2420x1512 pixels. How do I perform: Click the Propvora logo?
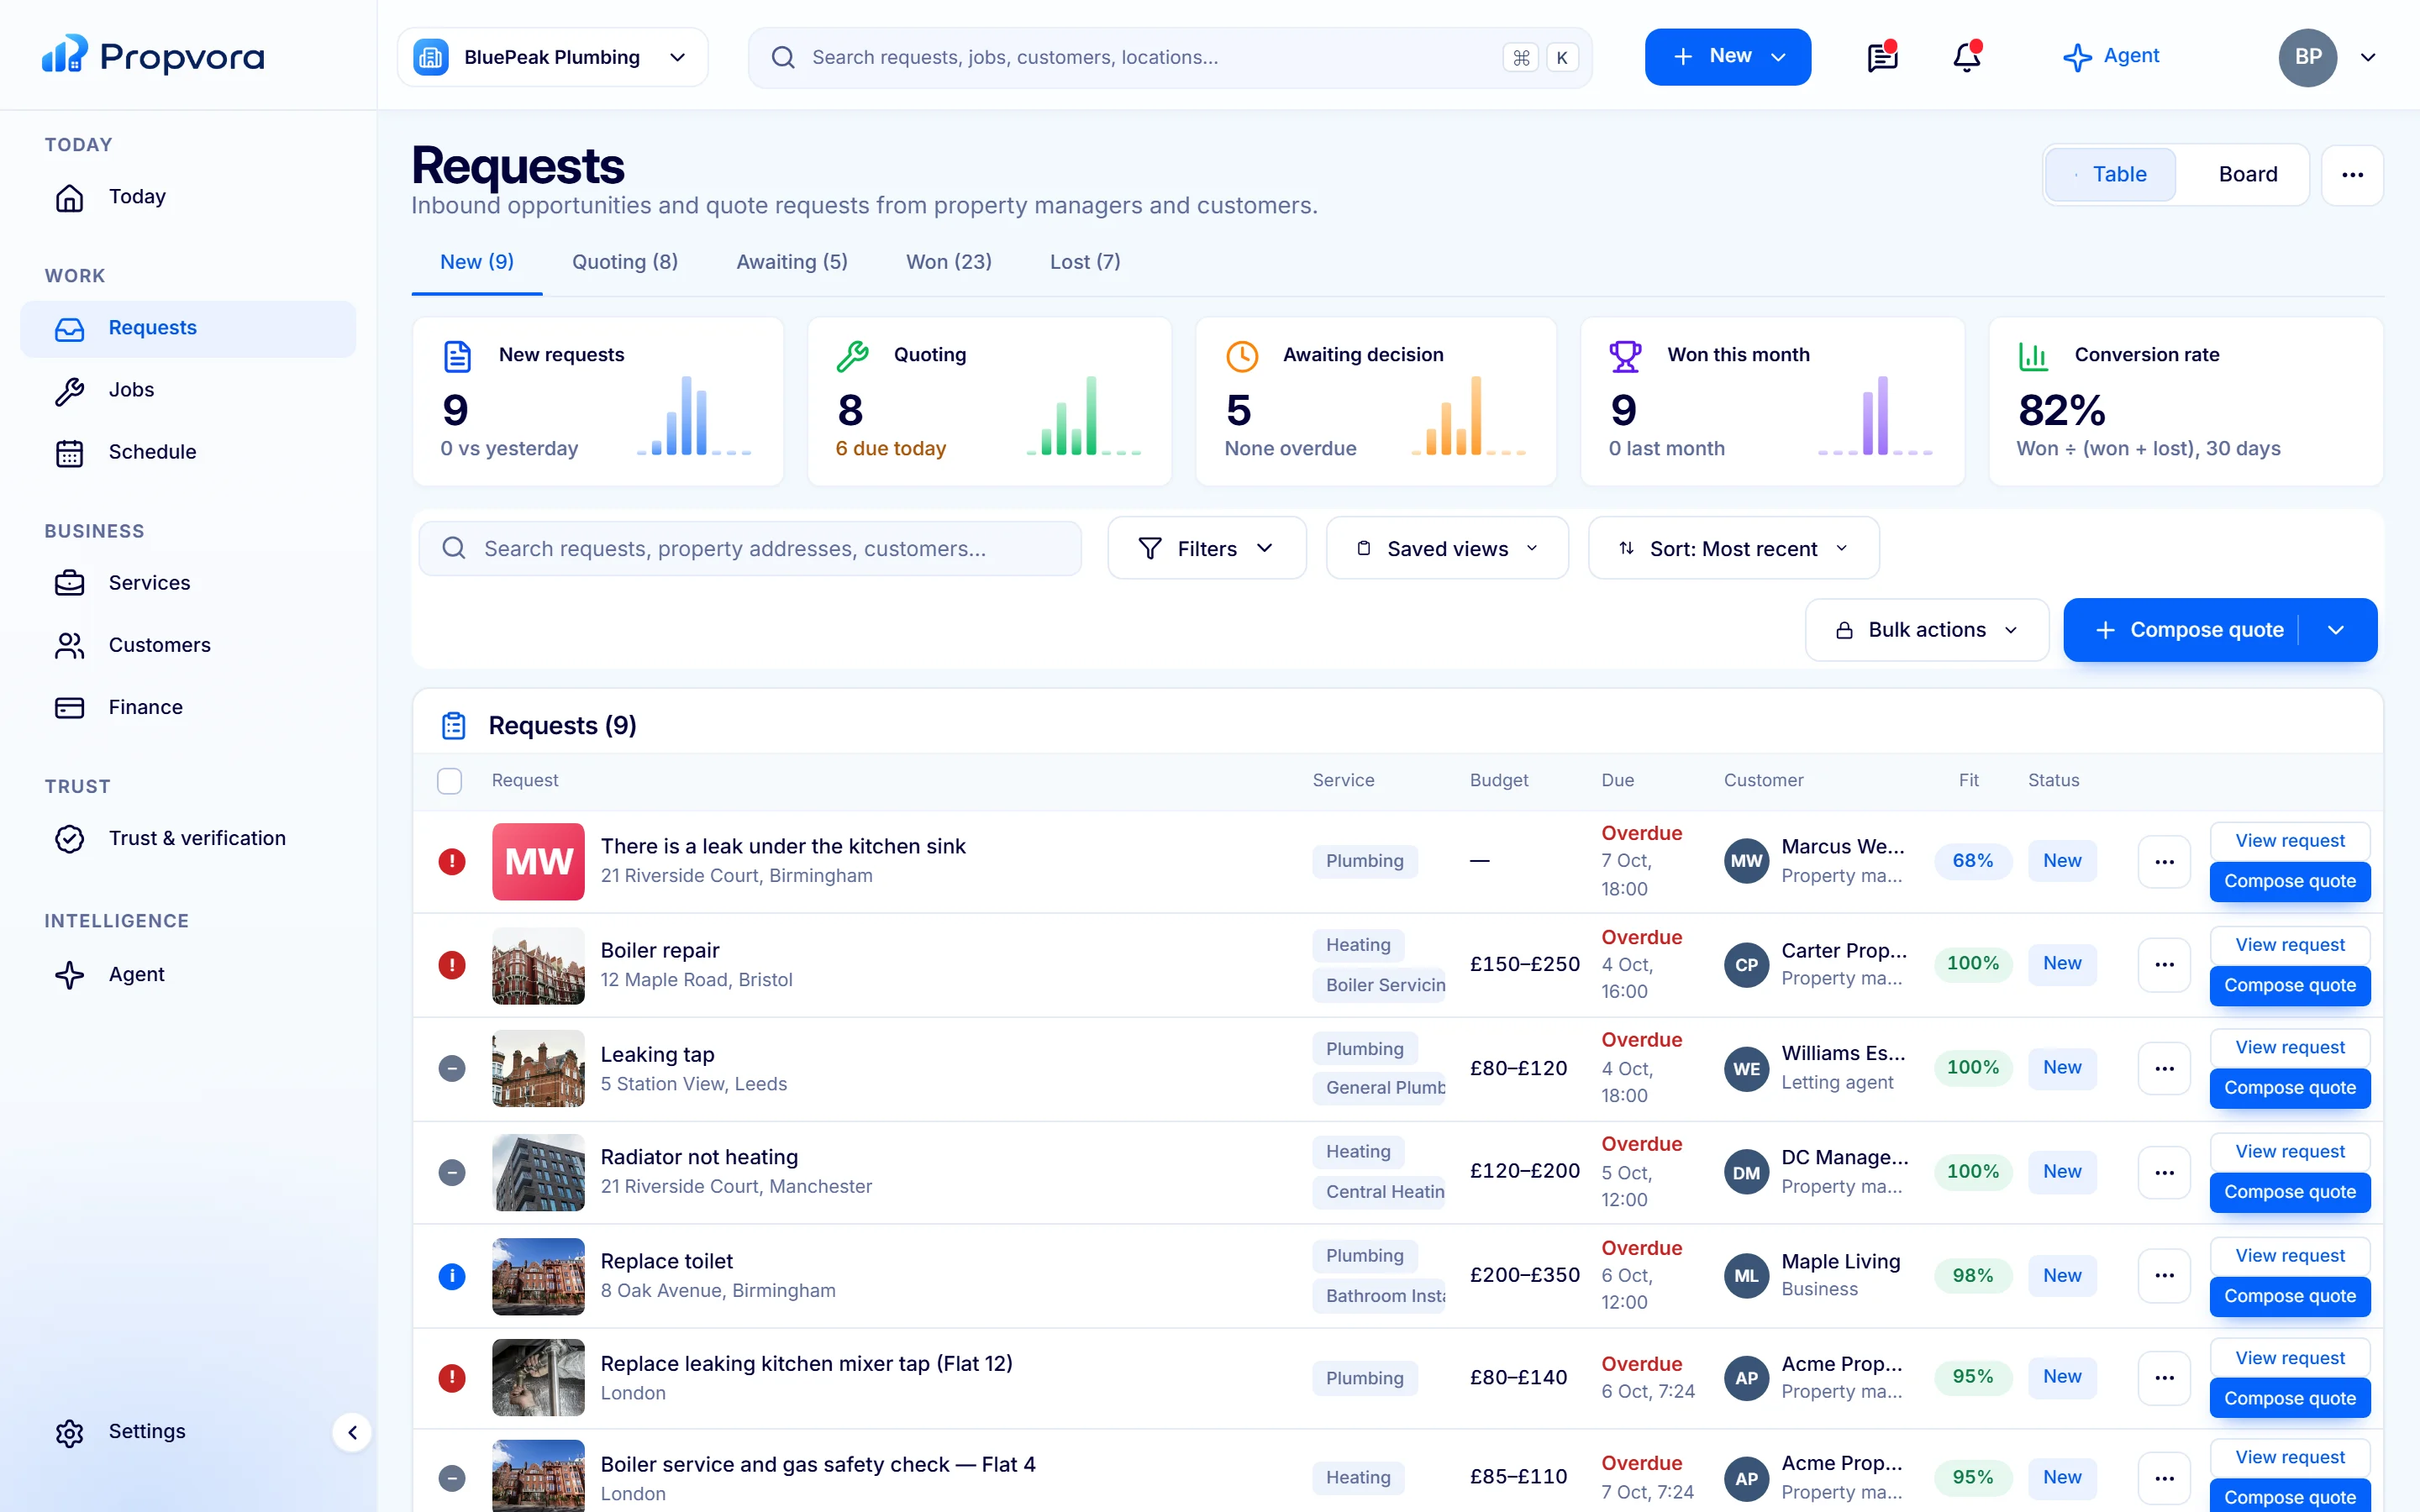(152, 55)
